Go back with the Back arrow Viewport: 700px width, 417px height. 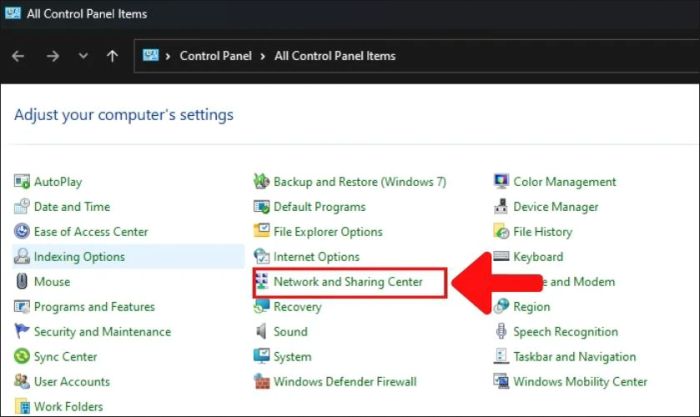click(x=18, y=56)
